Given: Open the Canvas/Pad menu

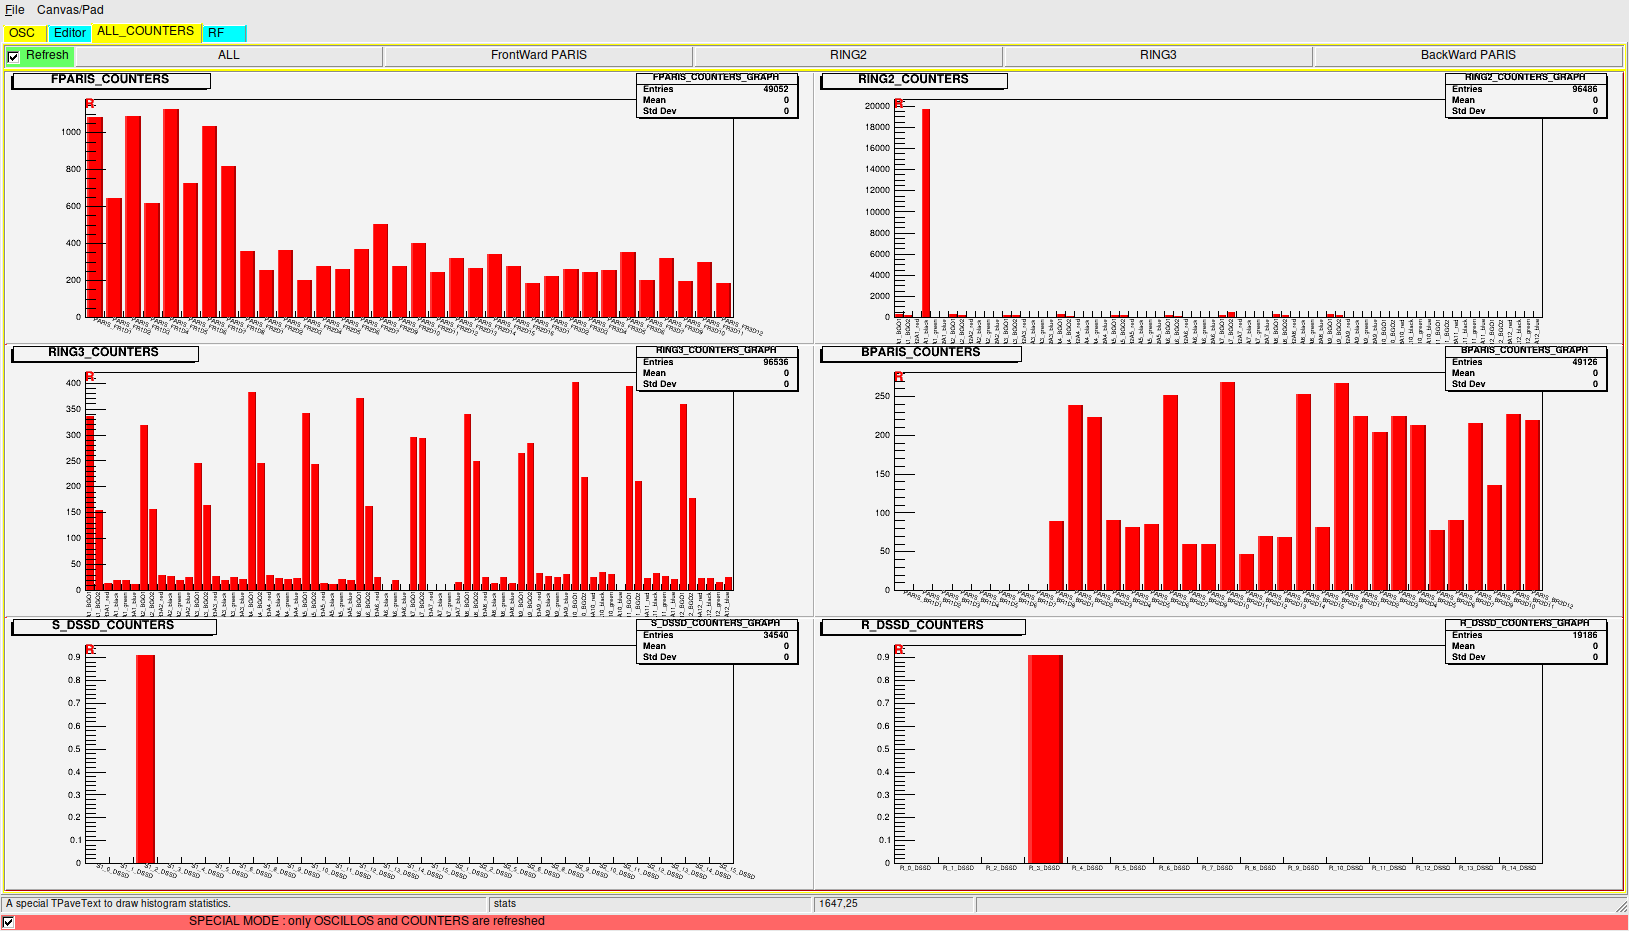Looking at the screenshot, I should (x=70, y=10).
